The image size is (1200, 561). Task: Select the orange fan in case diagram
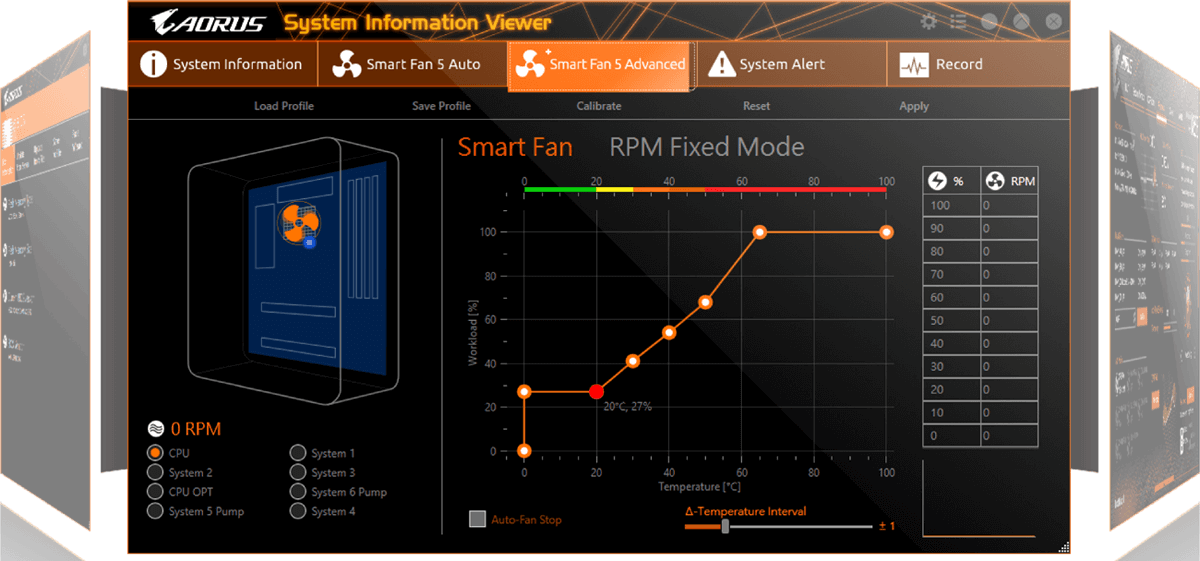click(297, 222)
